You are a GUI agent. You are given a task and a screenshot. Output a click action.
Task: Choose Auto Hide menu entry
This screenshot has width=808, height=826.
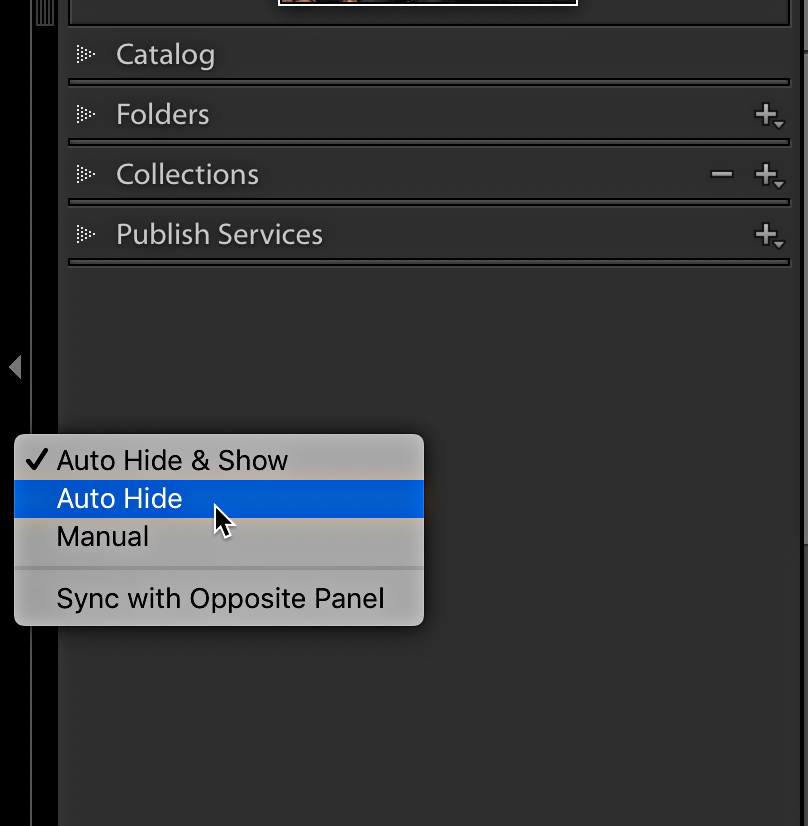pos(219,498)
